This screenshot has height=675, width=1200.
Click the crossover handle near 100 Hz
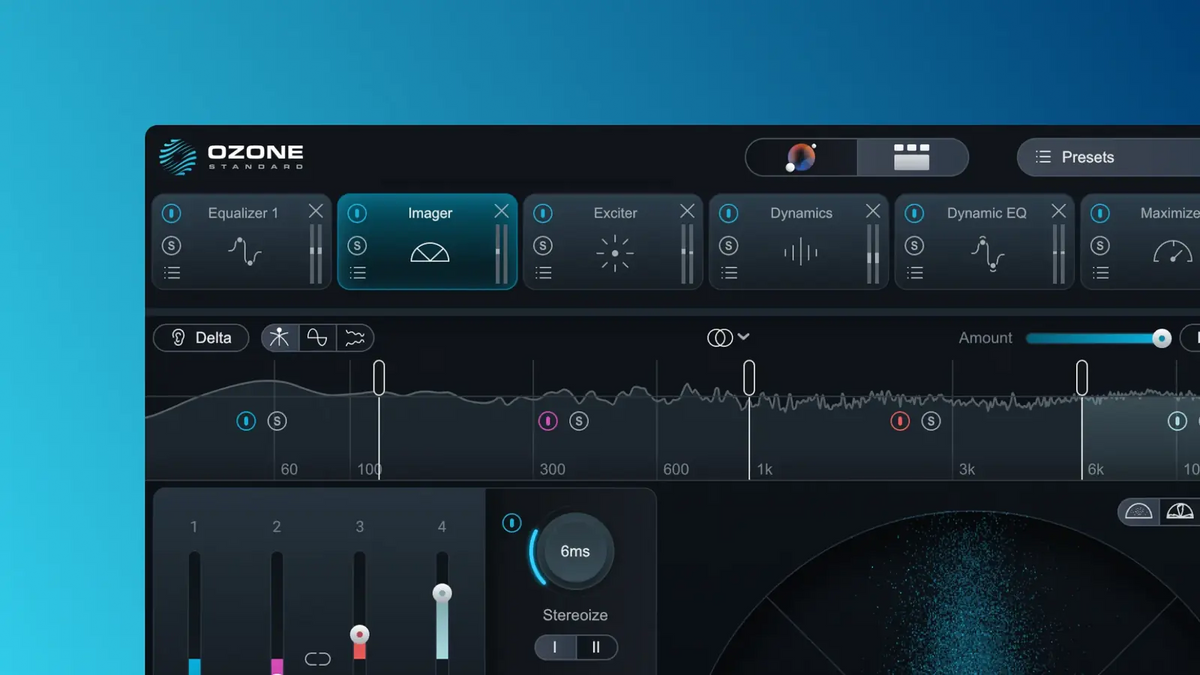point(379,378)
